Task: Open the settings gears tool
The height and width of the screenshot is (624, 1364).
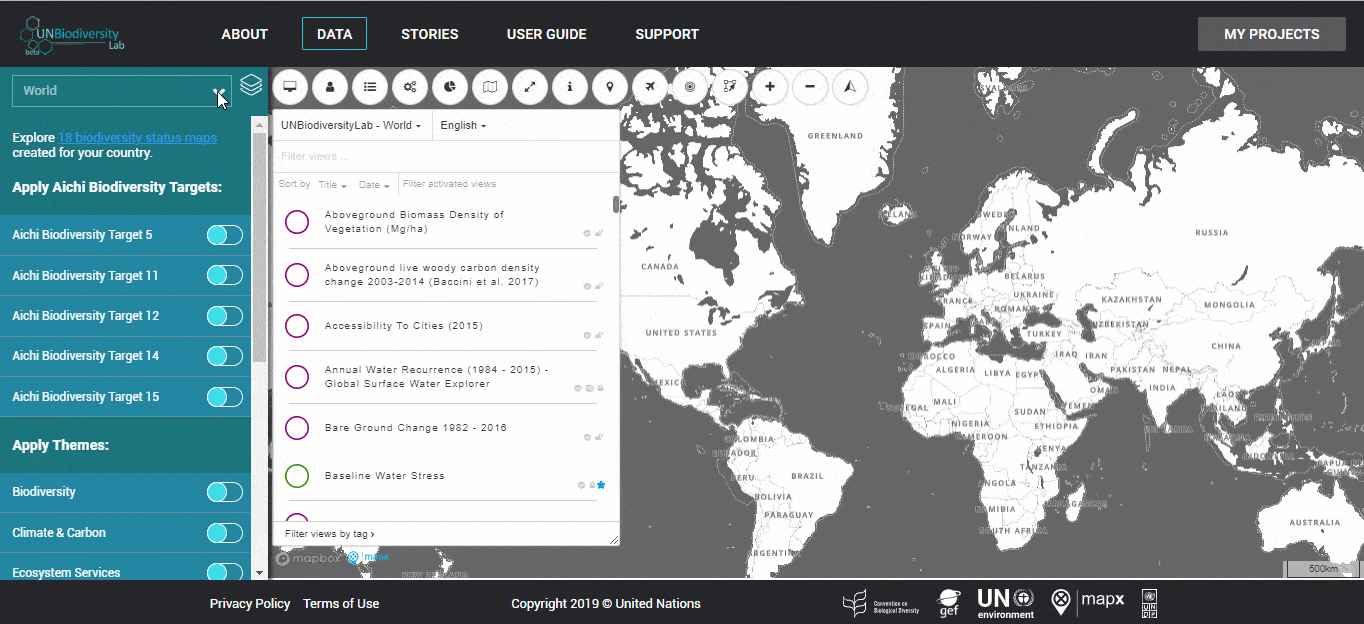Action: (x=410, y=87)
